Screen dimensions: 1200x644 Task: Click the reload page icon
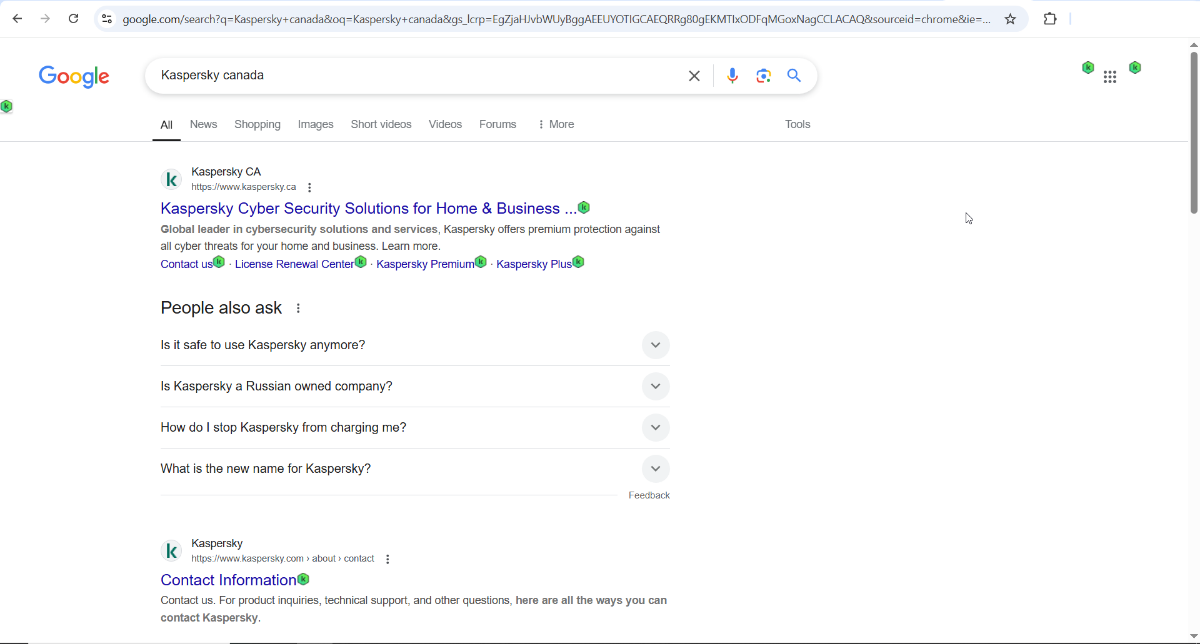coord(73,19)
